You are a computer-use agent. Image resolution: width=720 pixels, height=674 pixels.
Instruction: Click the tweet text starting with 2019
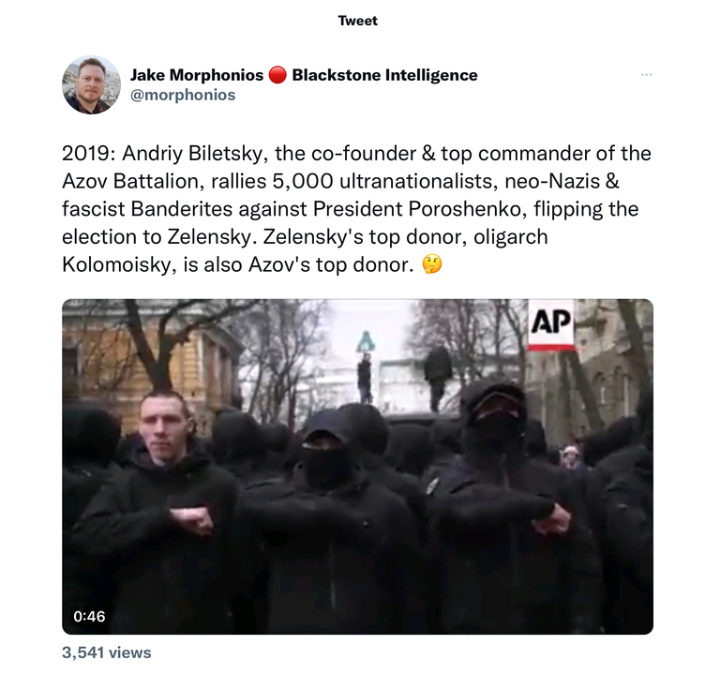[x=356, y=209]
